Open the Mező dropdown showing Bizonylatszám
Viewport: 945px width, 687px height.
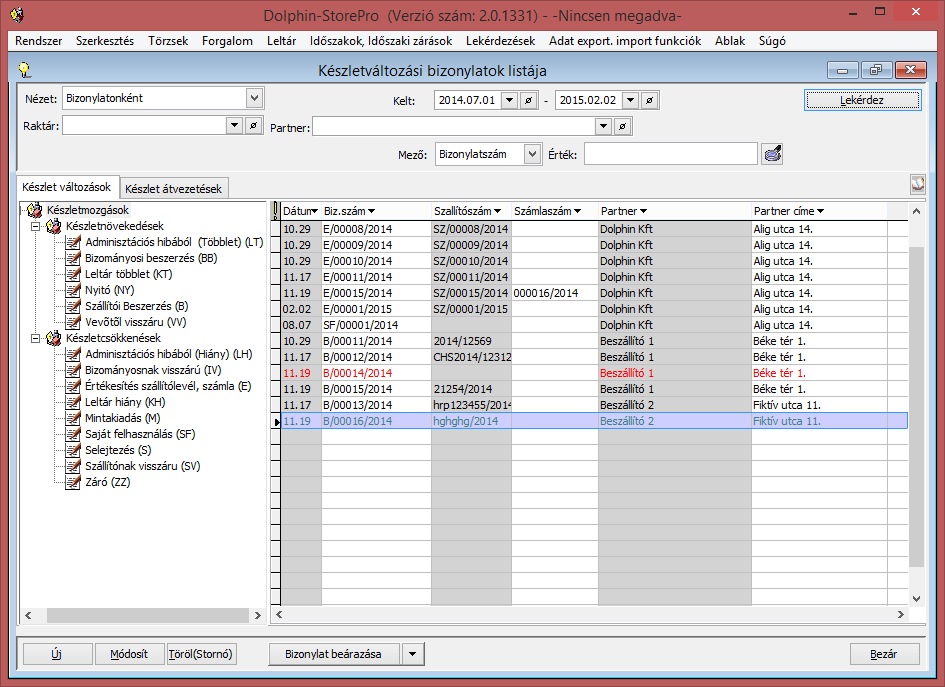[x=532, y=154]
